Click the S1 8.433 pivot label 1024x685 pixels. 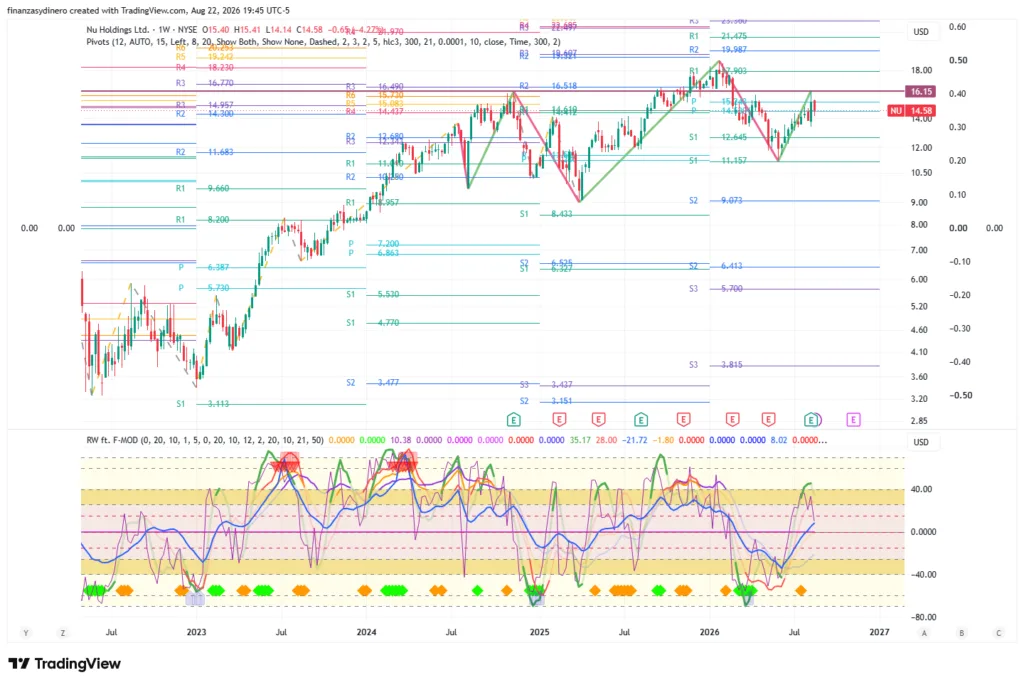(x=546, y=214)
